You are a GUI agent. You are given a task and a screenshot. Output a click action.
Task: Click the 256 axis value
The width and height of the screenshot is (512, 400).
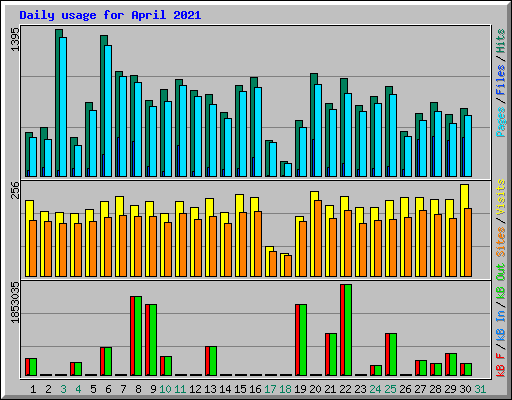[15, 190]
